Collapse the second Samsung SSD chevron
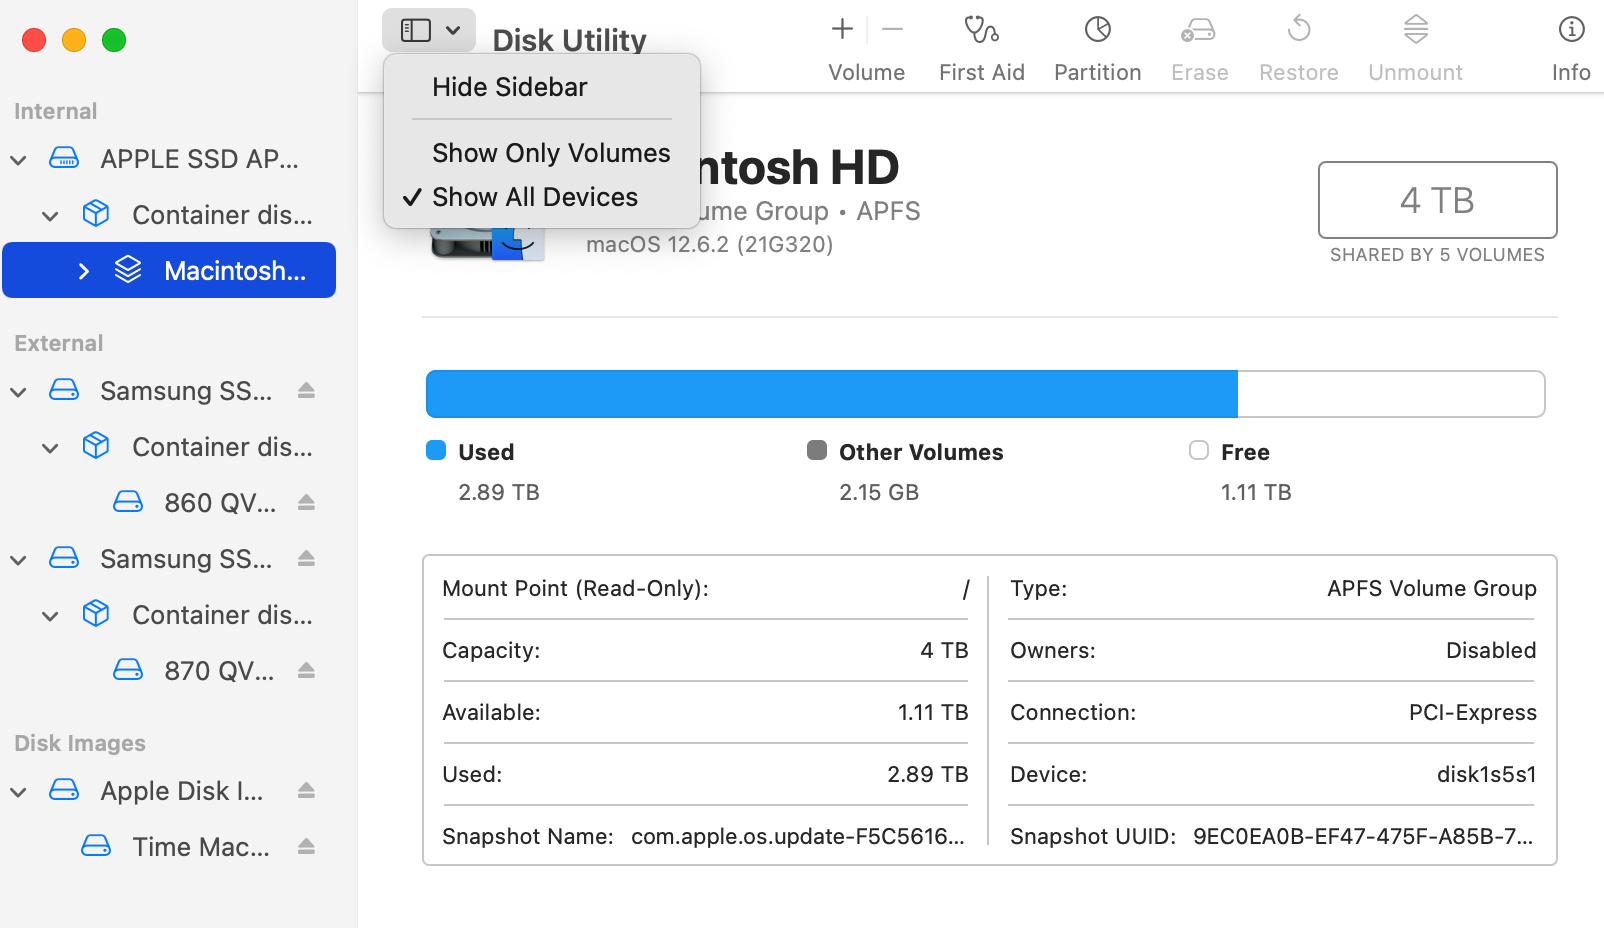This screenshot has width=1604, height=928. pyautogui.click(x=18, y=559)
